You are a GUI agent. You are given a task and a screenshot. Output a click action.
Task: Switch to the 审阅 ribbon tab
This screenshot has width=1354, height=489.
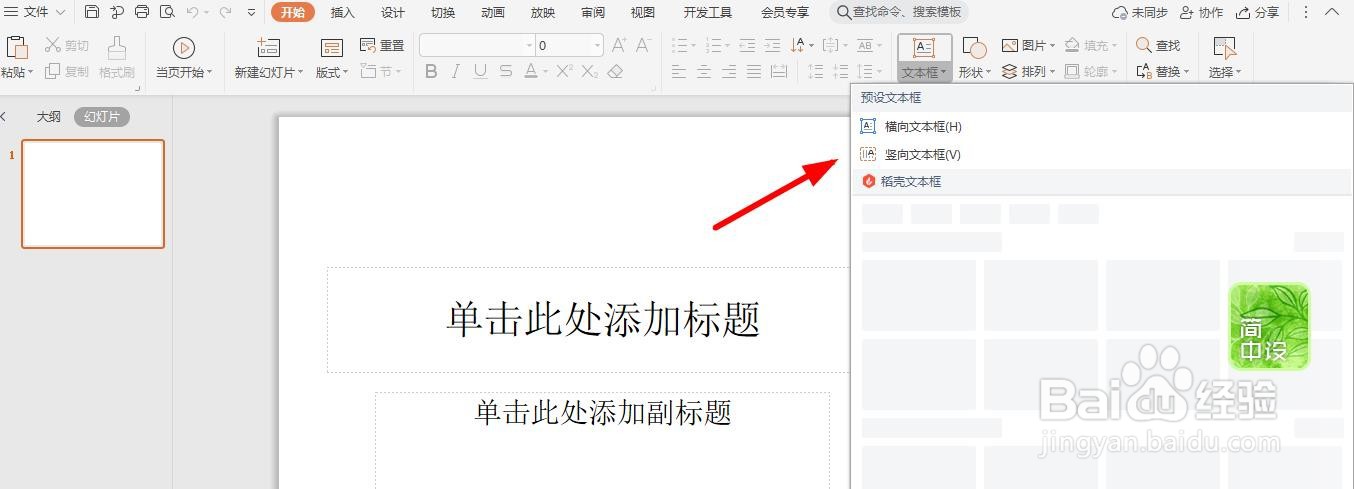point(593,12)
